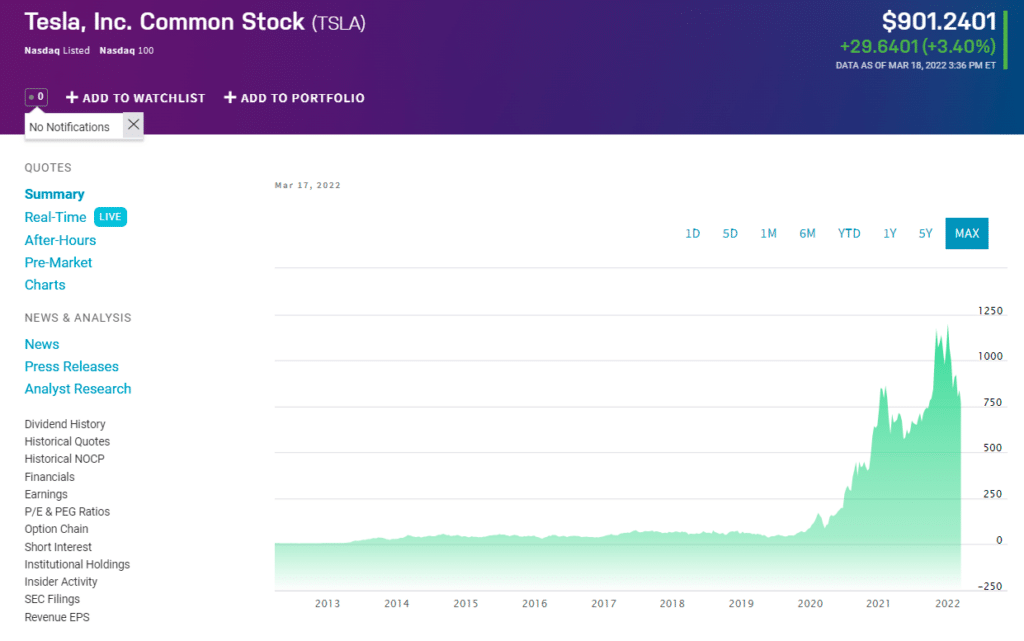View P/E & PEG Ratios
Image resolution: width=1024 pixels, height=641 pixels.
tap(67, 512)
